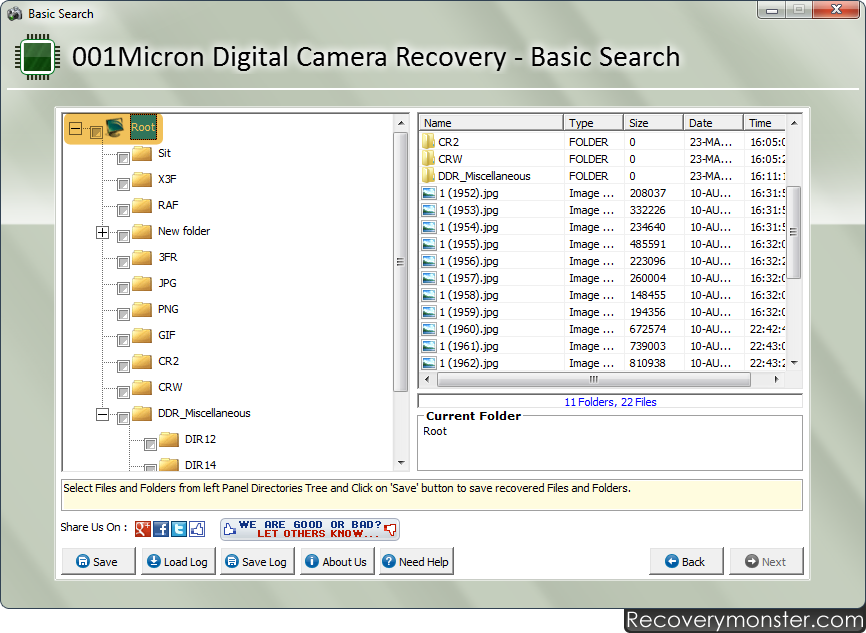
Task: Click the DIR12 folder icon in tree
Action: coord(169,439)
